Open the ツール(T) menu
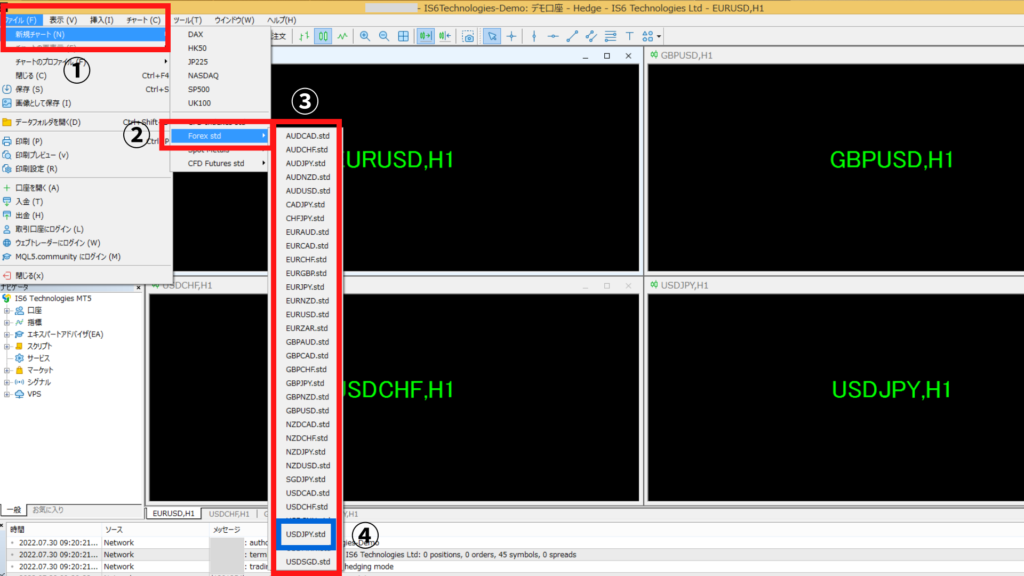Viewport: 1024px width, 576px height. 187,20
